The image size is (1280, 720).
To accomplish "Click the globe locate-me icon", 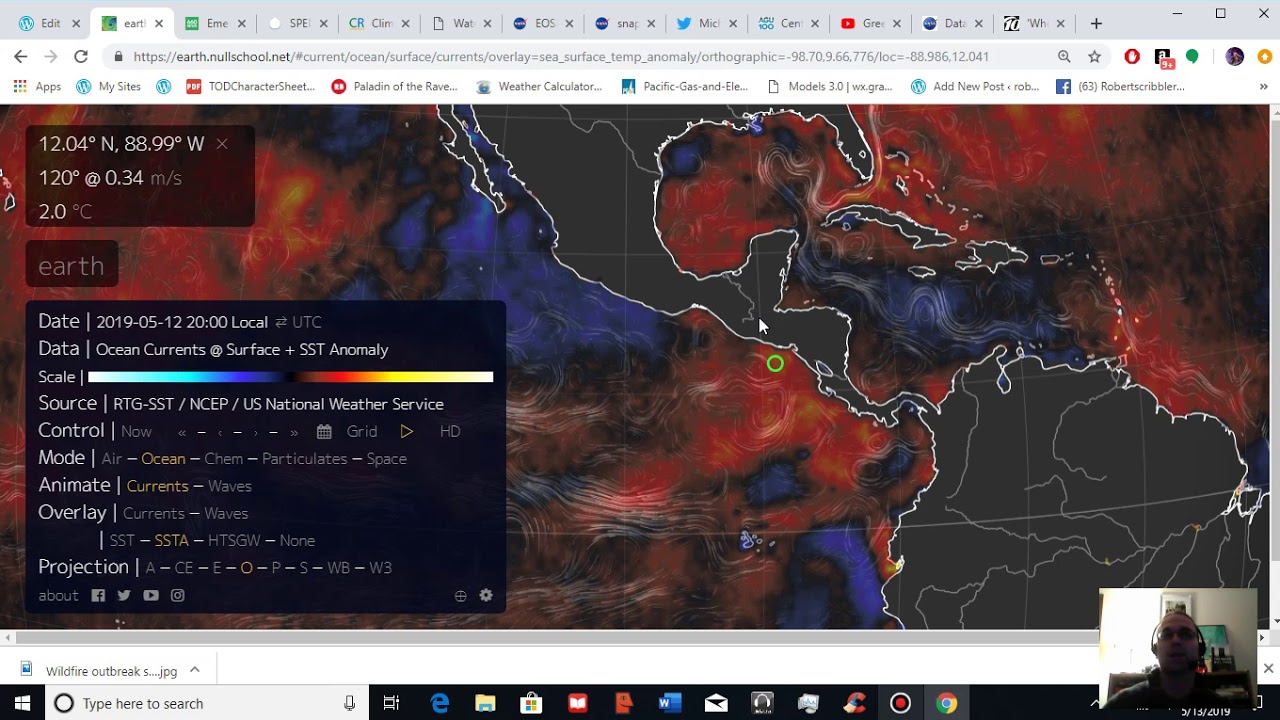I will [460, 596].
